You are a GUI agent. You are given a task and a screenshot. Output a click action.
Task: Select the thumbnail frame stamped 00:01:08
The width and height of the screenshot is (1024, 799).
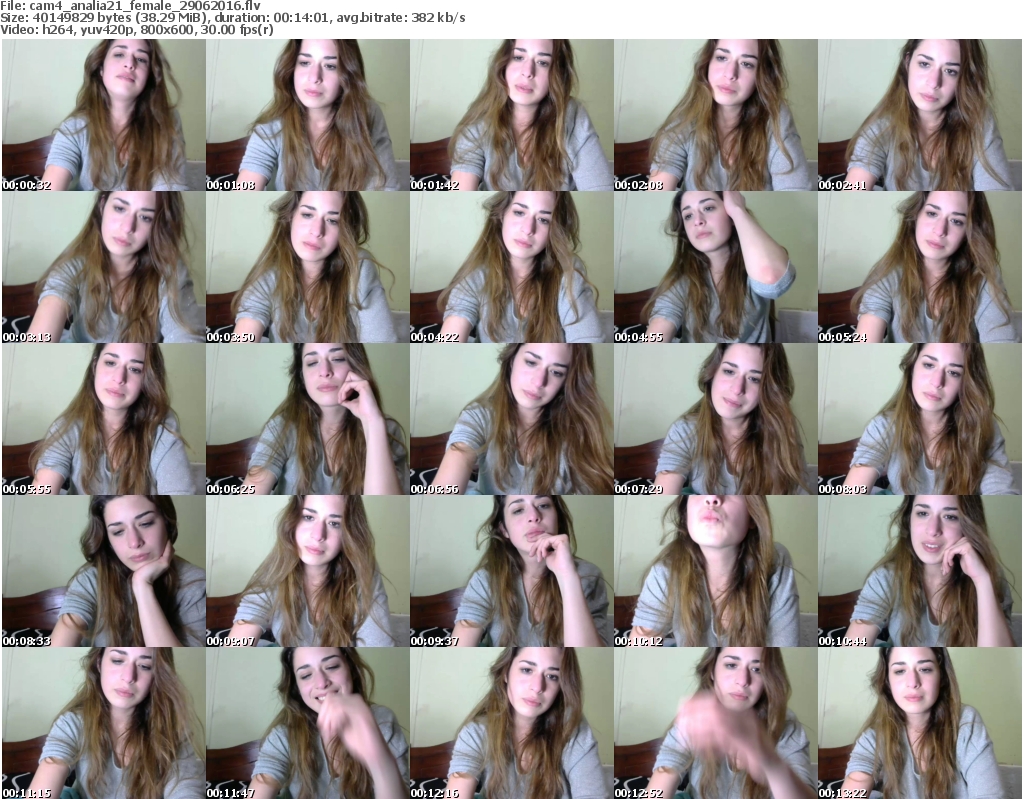point(308,115)
